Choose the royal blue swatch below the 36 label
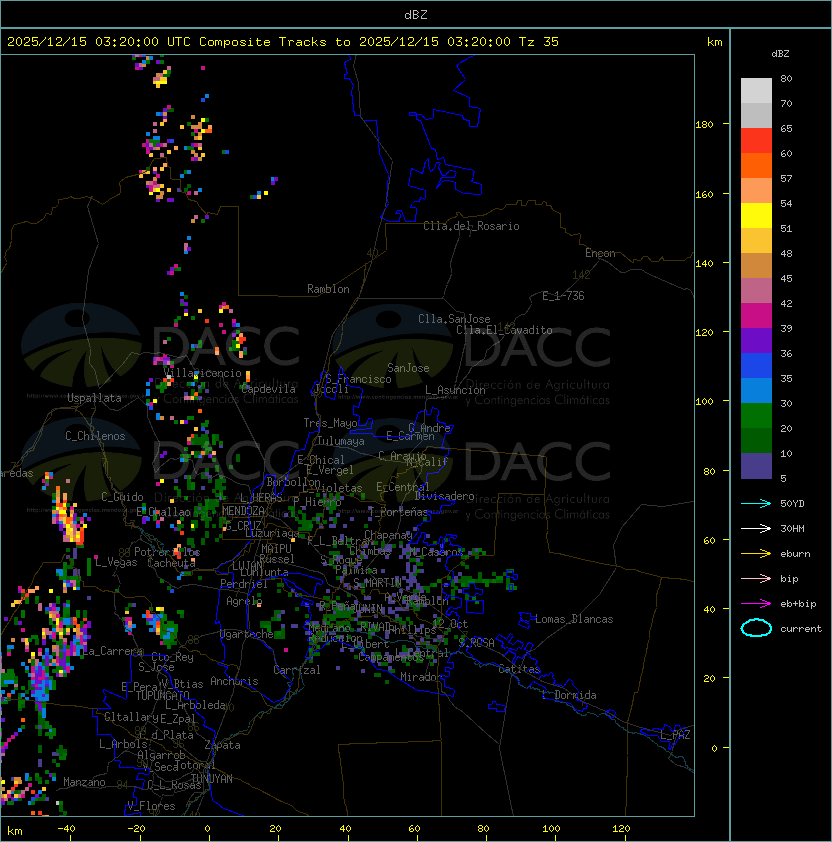Image resolution: width=832 pixels, height=842 pixels. click(x=756, y=366)
